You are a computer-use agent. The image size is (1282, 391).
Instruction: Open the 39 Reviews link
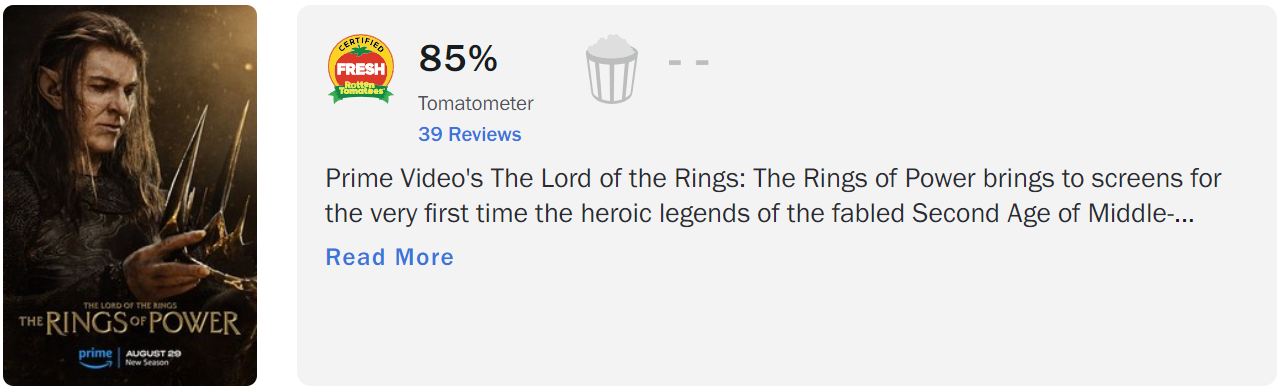tap(470, 134)
